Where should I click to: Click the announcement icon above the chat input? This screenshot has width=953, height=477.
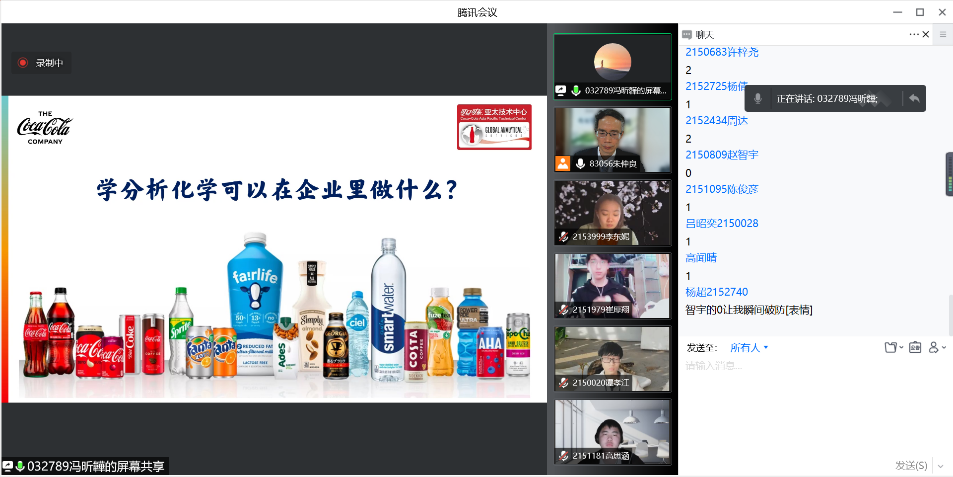(x=914, y=347)
